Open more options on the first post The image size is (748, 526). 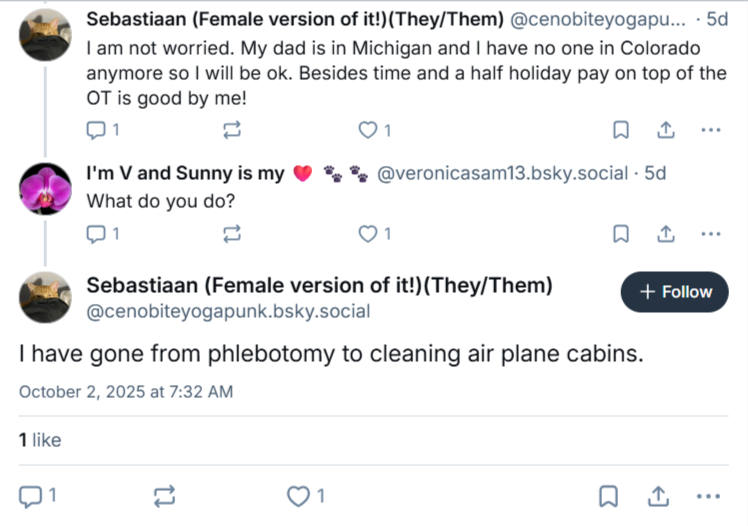[x=711, y=130]
